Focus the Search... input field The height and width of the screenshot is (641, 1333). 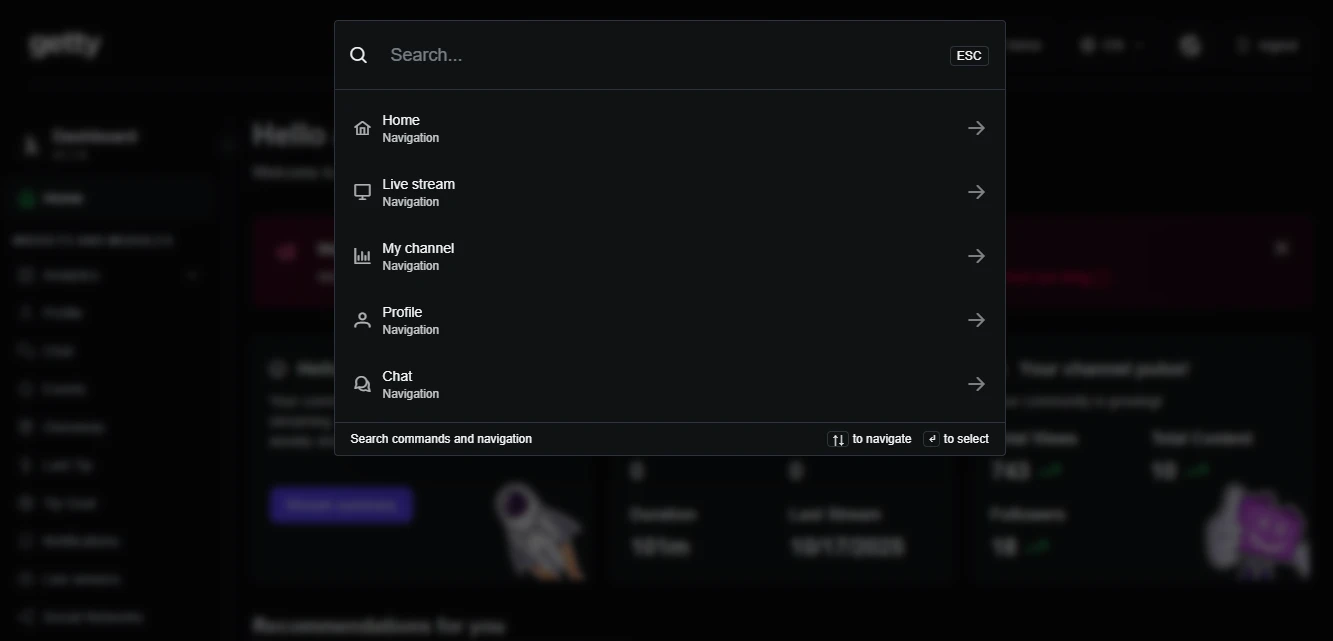coord(662,55)
